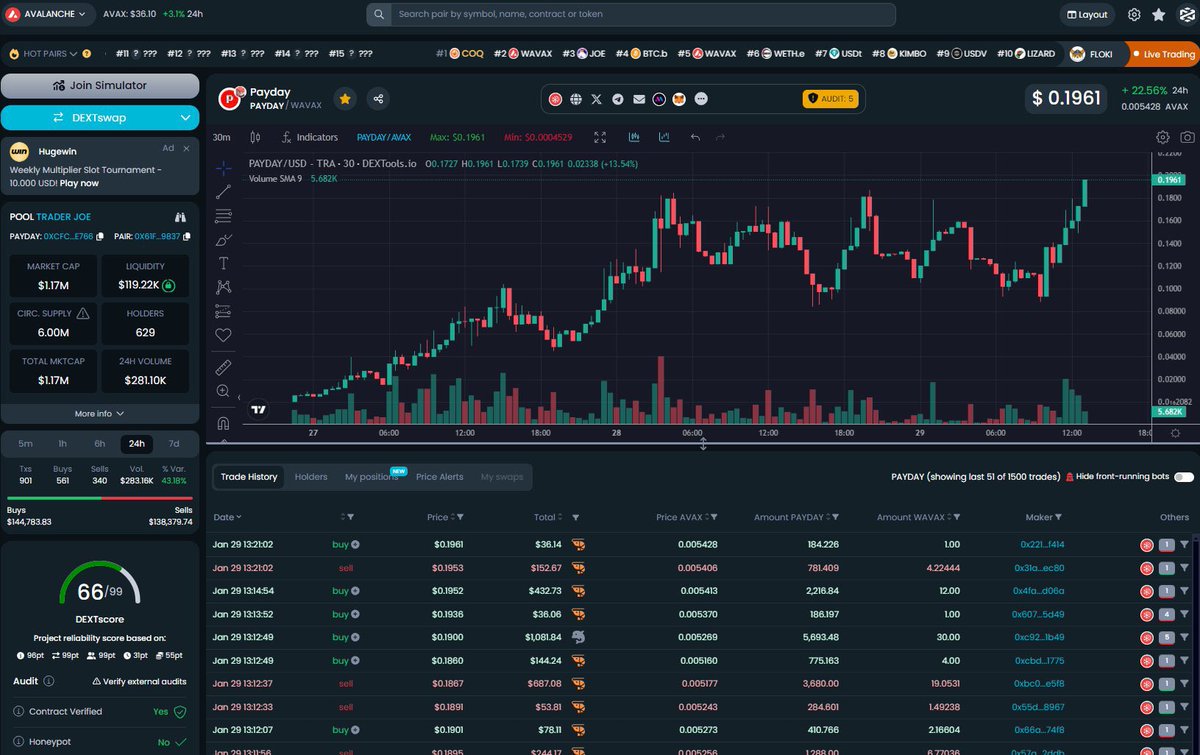1200x755 pixels.
Task: Toggle Hide front-running bots switch
Action: (x=1184, y=477)
